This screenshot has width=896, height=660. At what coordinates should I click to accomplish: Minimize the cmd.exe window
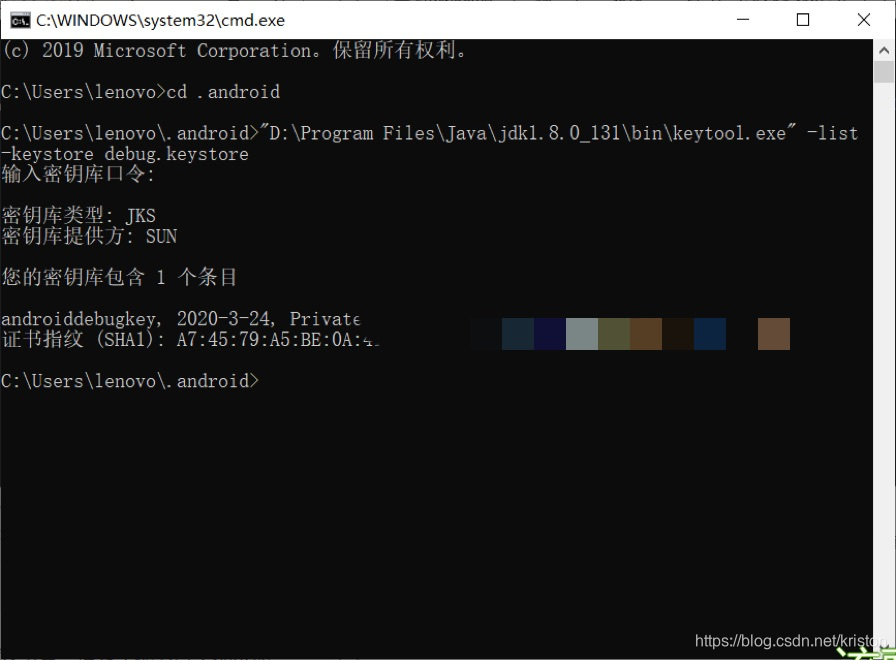[x=743, y=20]
